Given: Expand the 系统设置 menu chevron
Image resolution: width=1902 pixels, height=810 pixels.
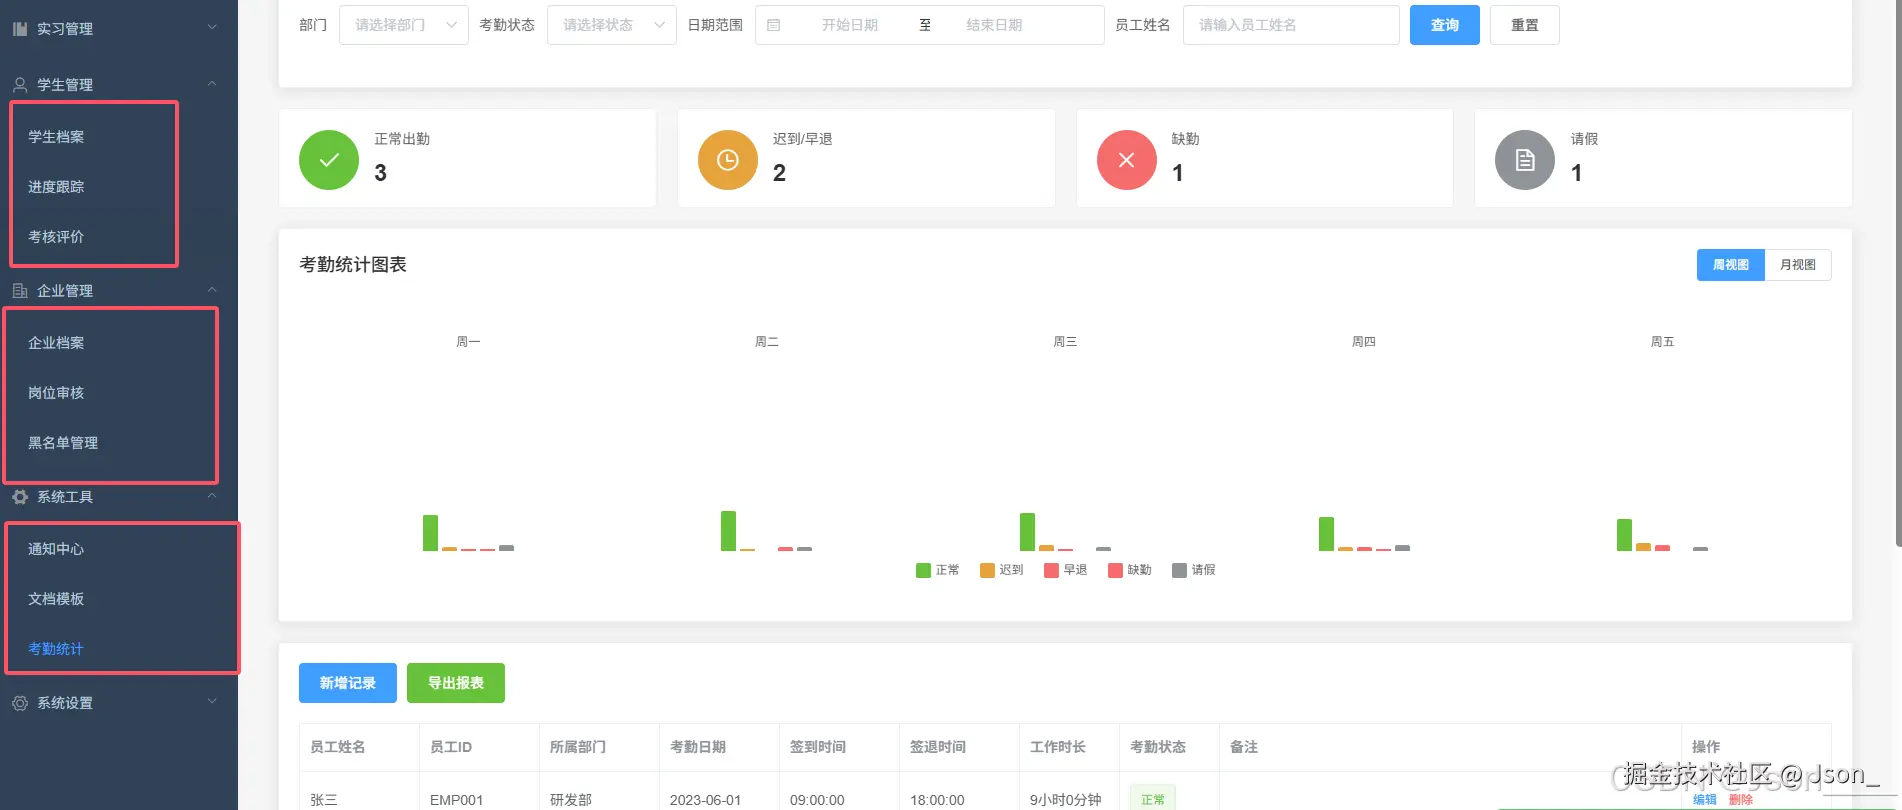Looking at the screenshot, I should [x=212, y=702].
